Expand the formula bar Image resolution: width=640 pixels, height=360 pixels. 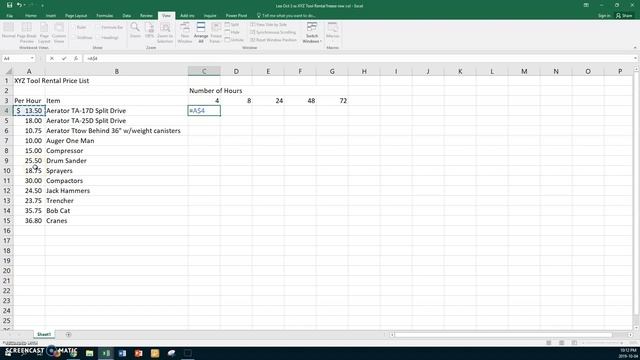[x=636, y=58]
